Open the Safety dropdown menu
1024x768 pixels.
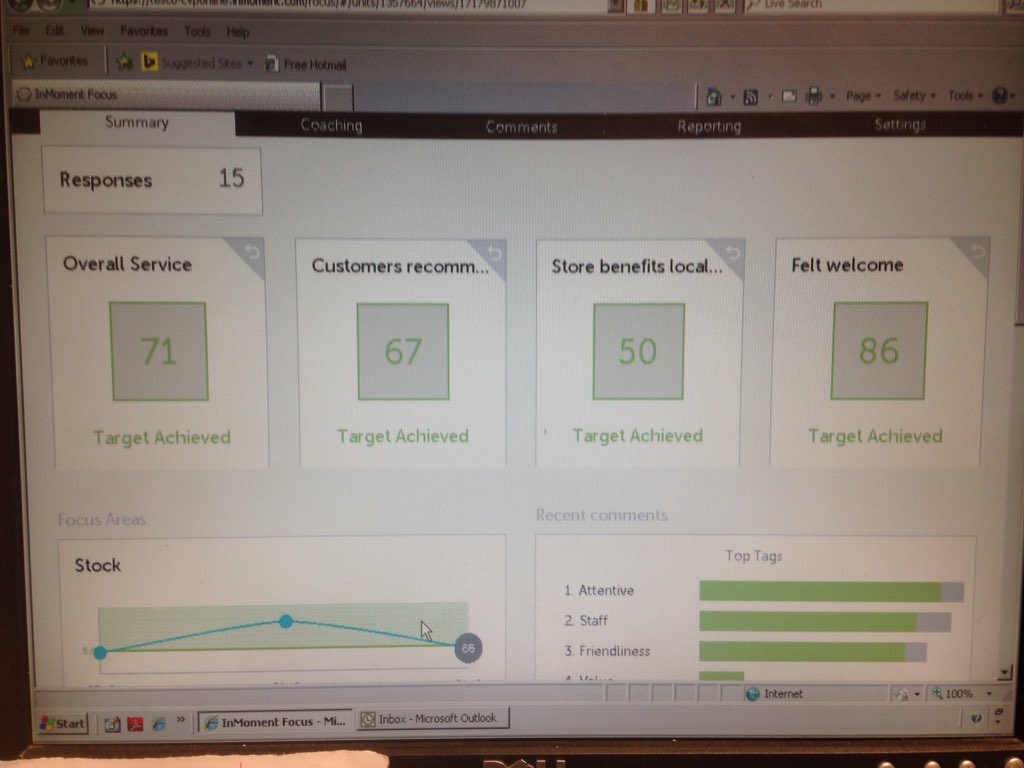914,95
